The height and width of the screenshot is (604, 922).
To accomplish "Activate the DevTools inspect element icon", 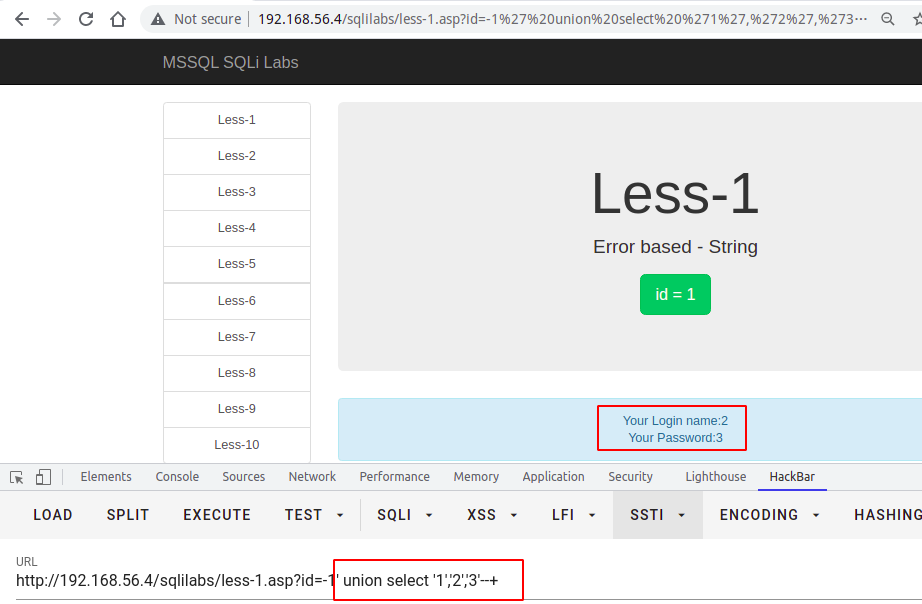I will [x=16, y=477].
